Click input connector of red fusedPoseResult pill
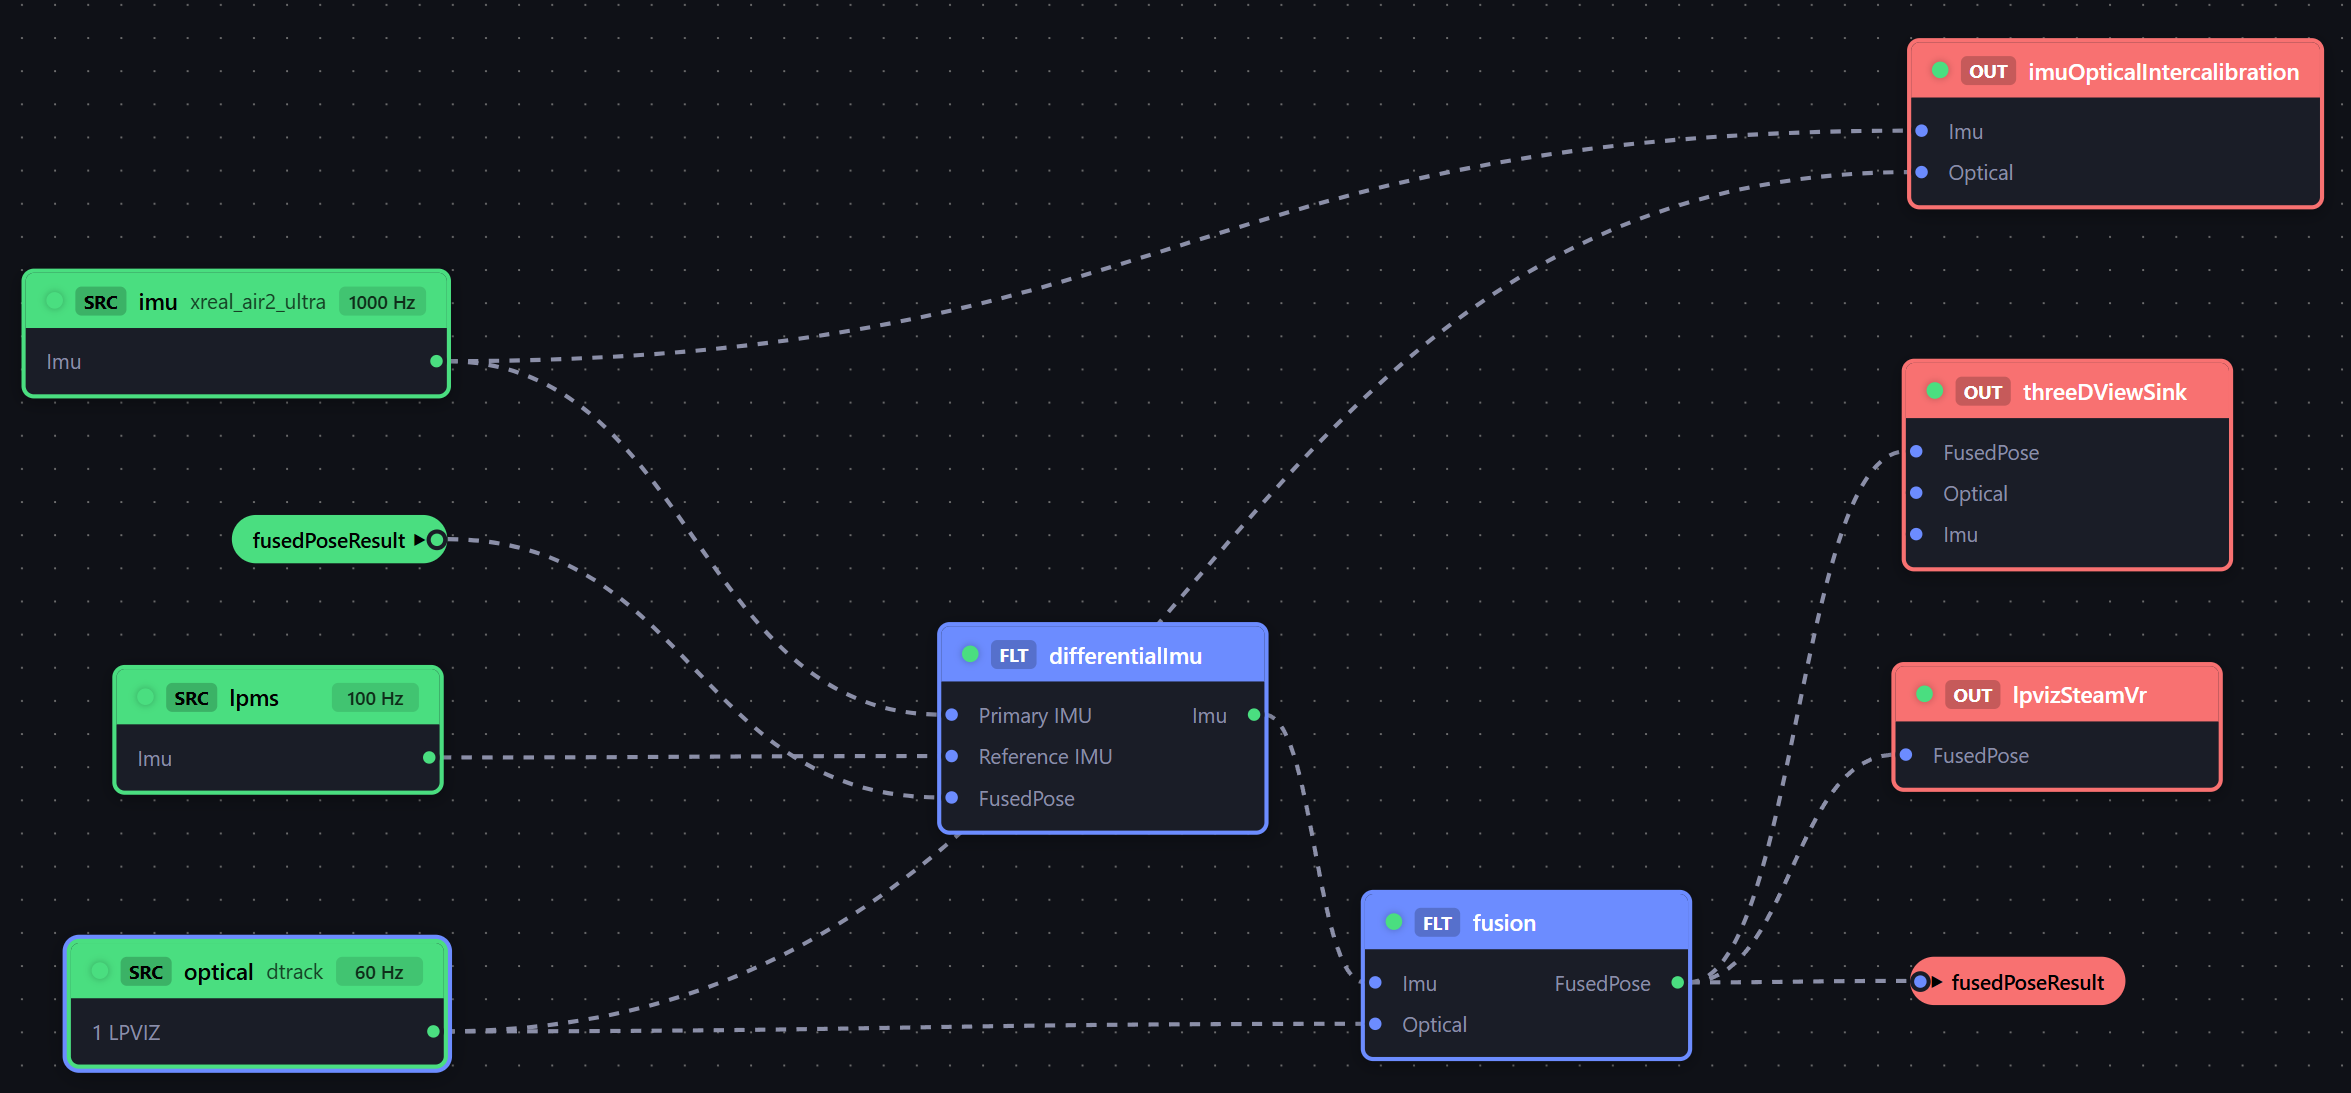 pos(1920,982)
